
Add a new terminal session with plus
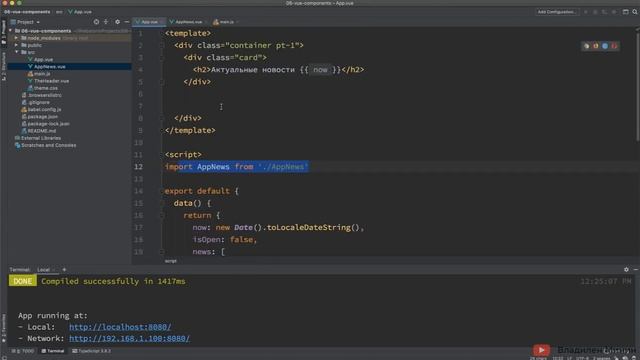(x=64, y=270)
